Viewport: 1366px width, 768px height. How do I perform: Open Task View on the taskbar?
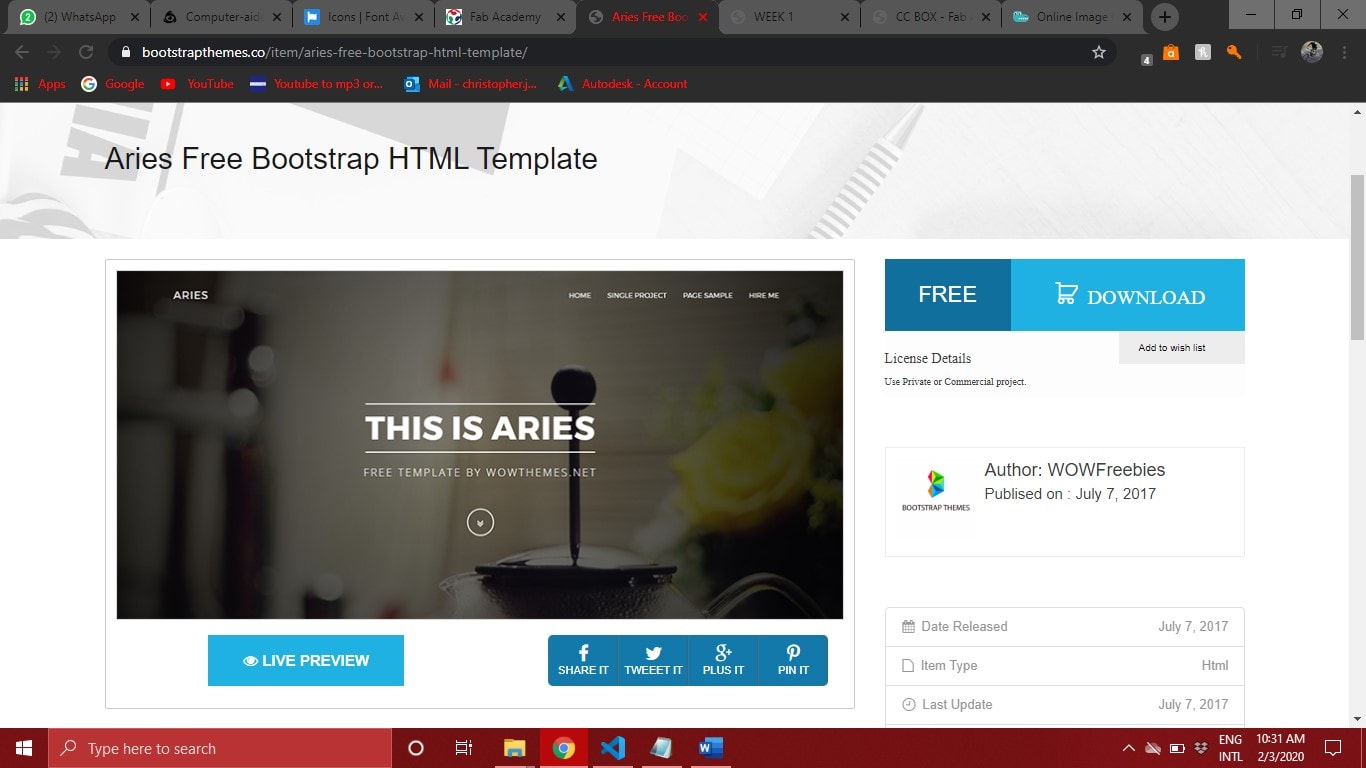(x=464, y=748)
